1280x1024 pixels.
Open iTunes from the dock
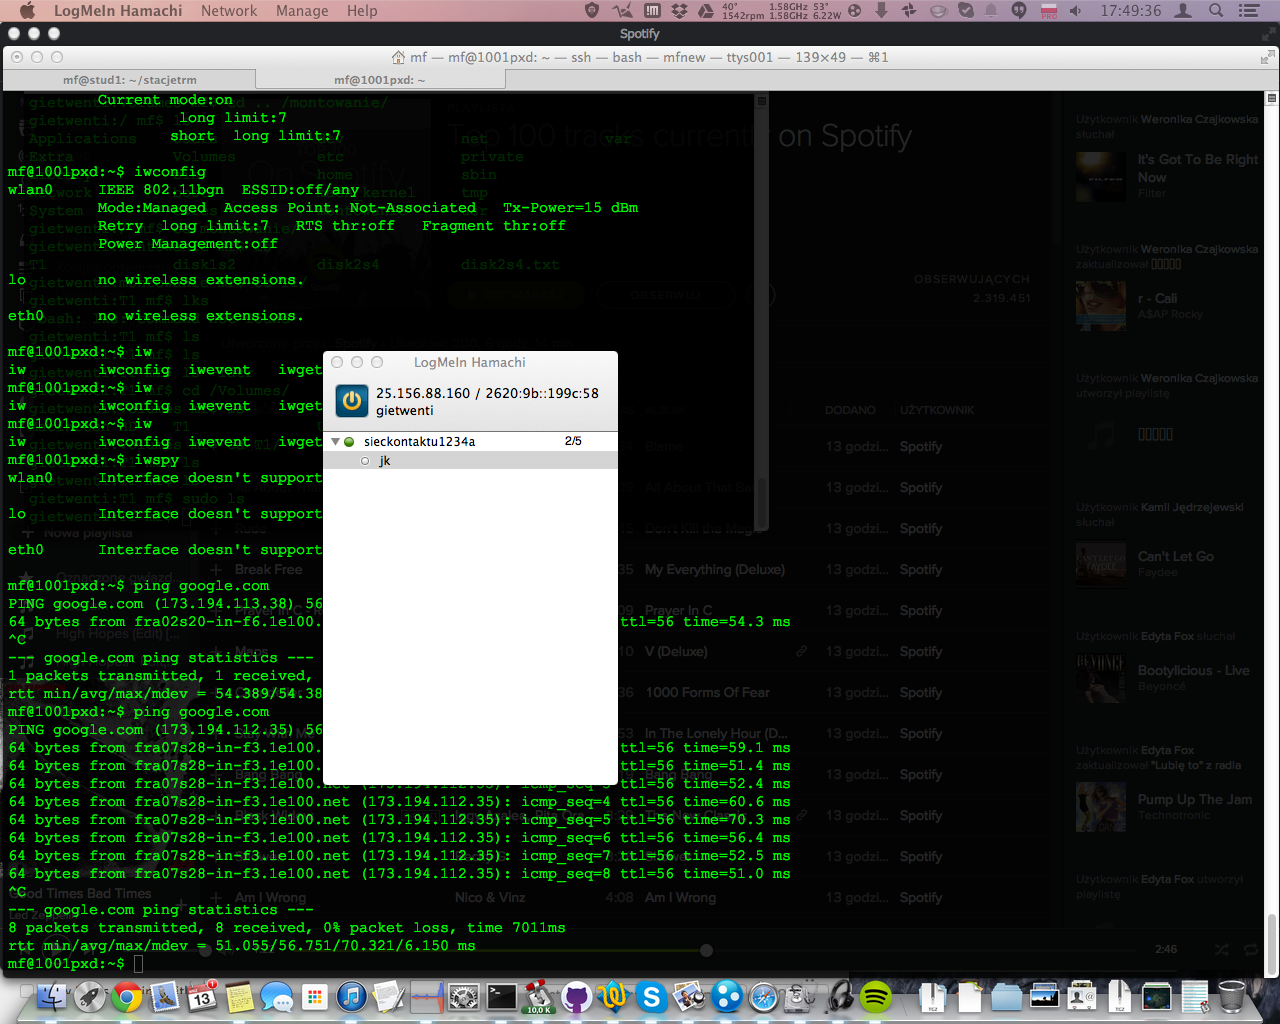click(351, 997)
